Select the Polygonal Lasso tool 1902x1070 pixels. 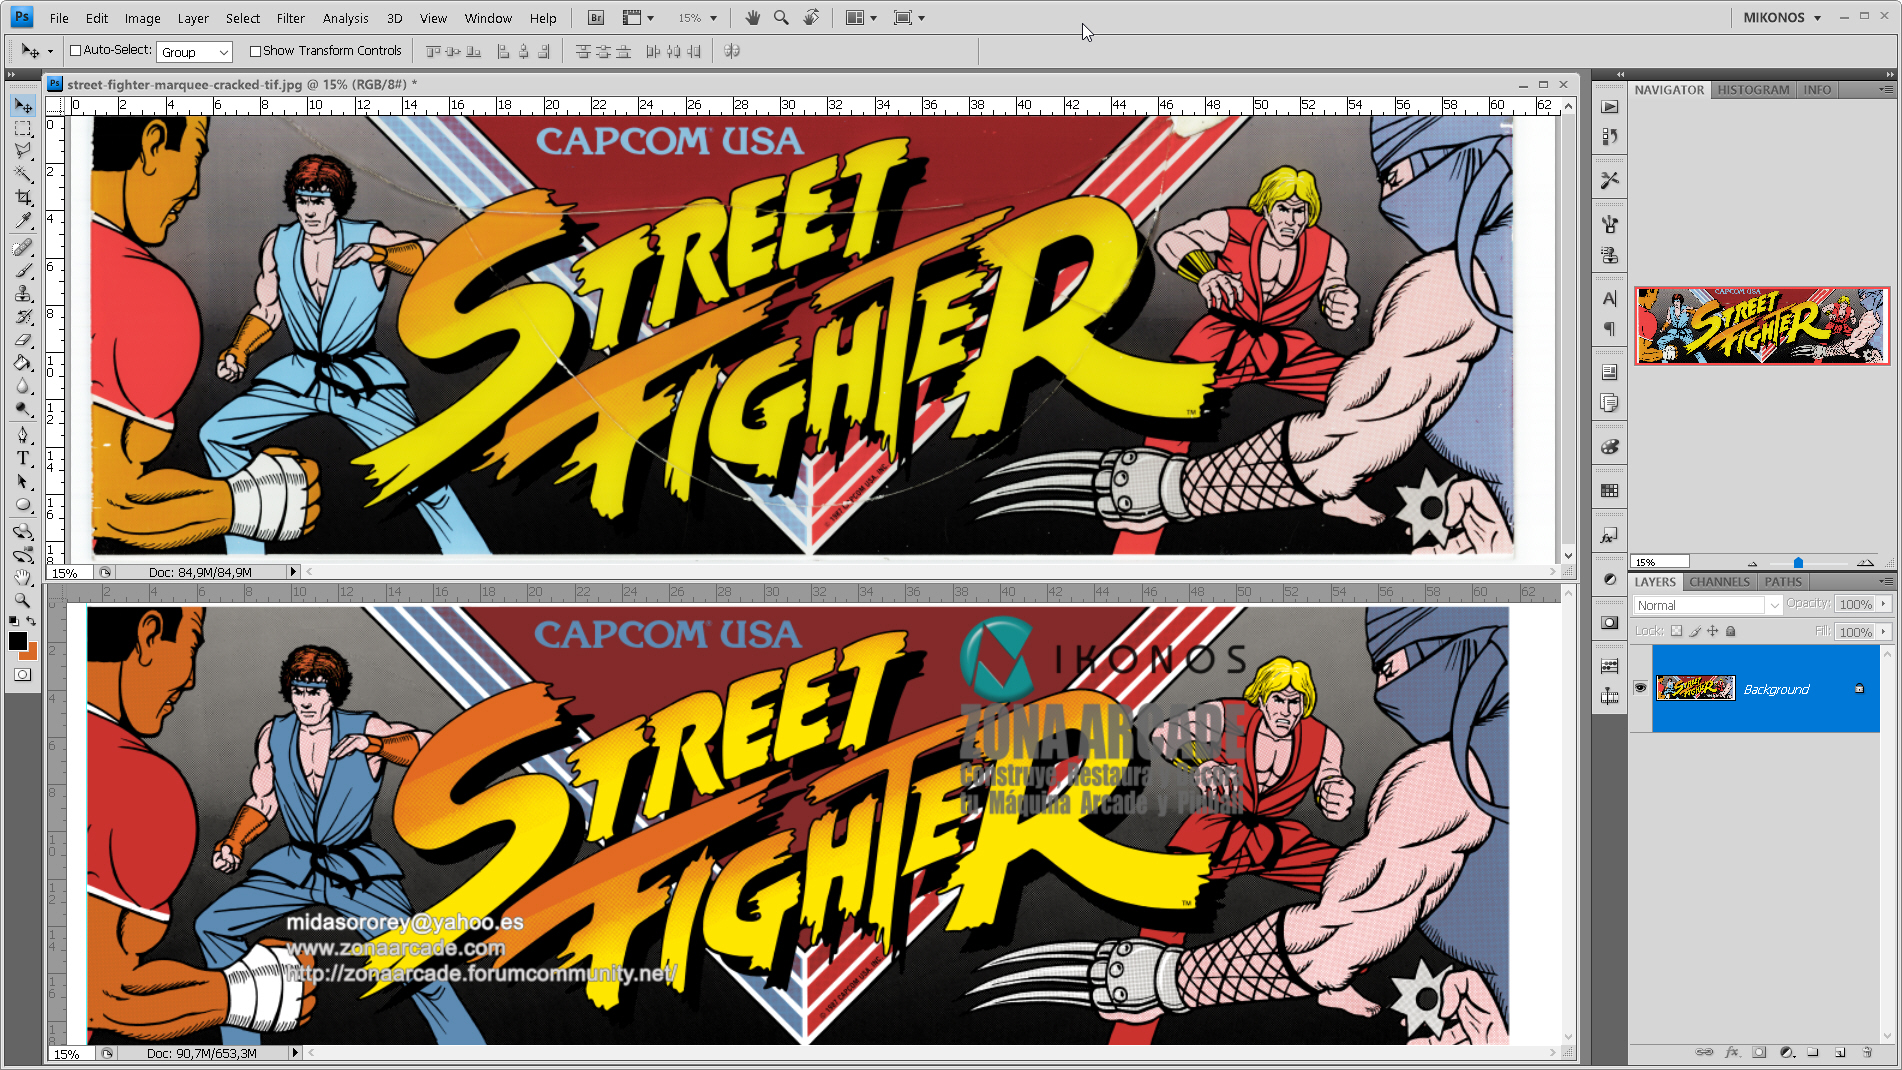pyautogui.click(x=23, y=151)
